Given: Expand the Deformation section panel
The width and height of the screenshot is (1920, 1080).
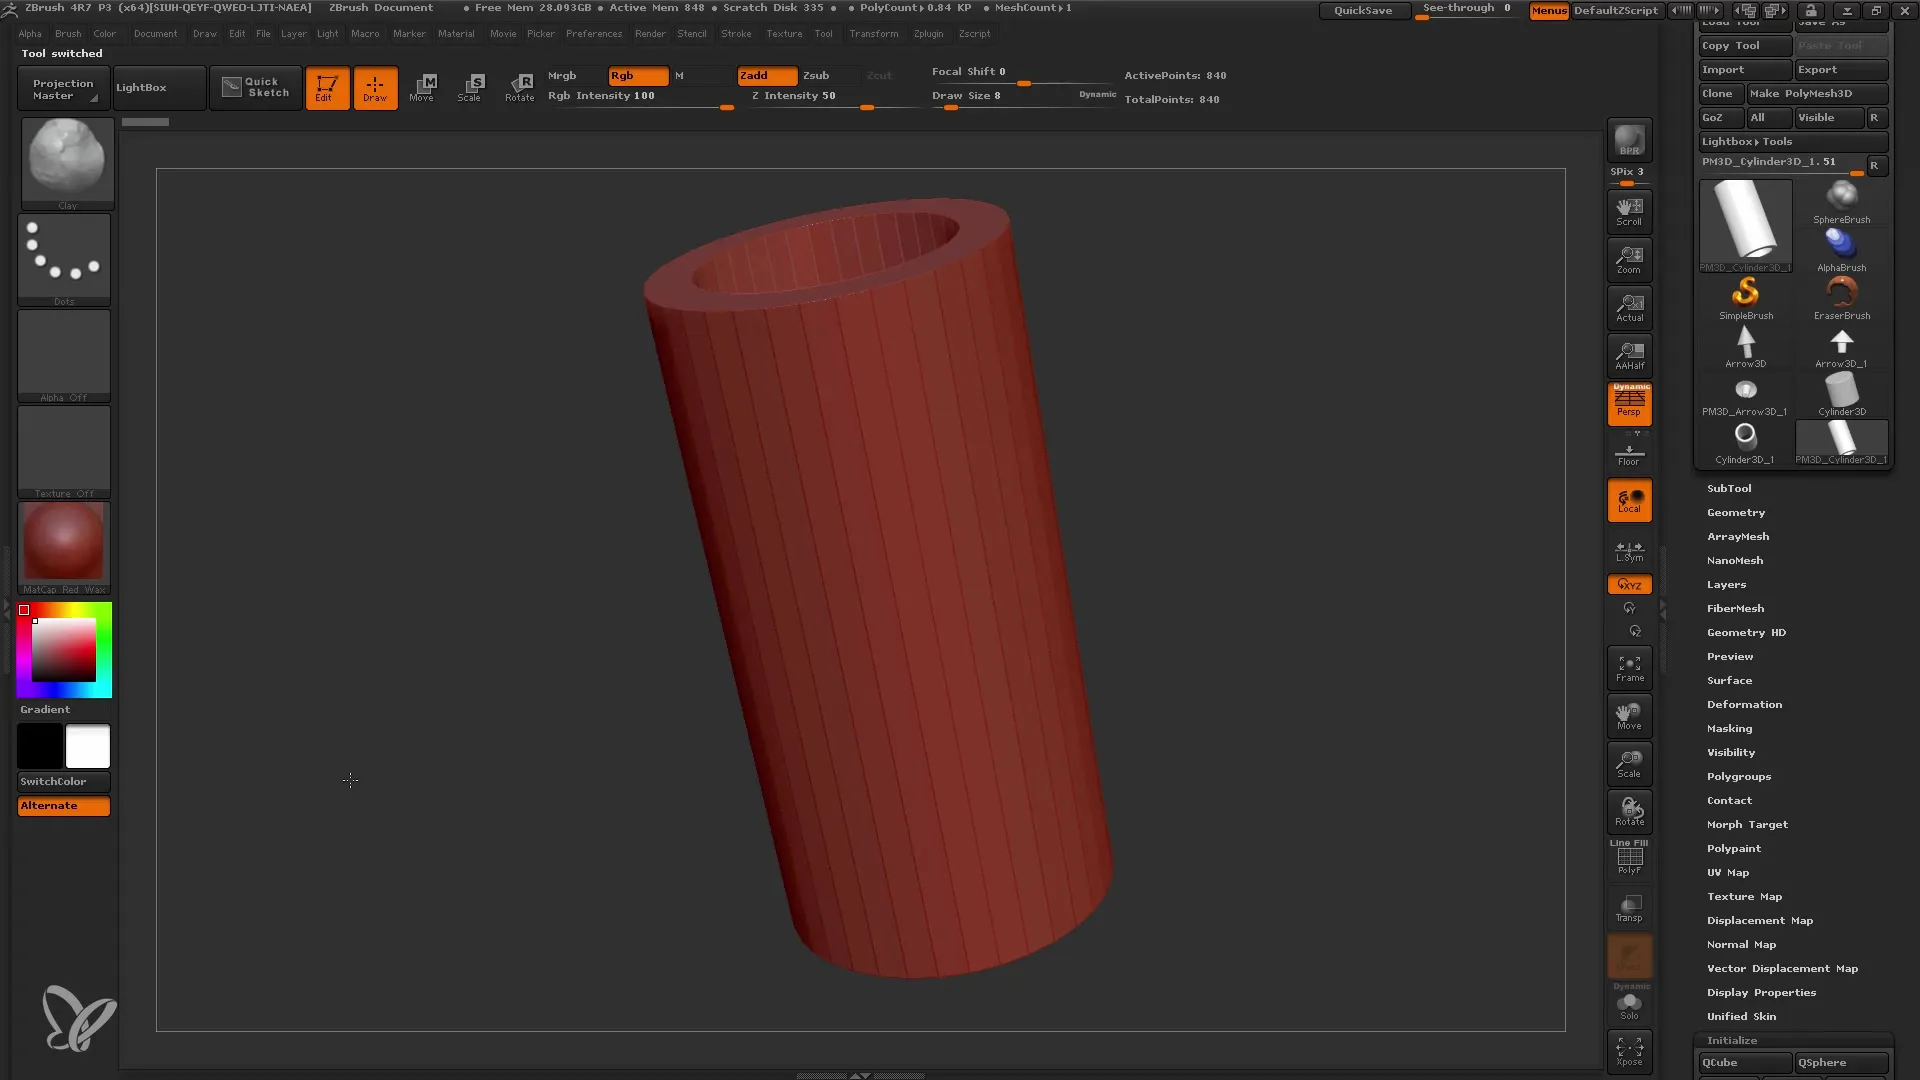Looking at the screenshot, I should click(x=1743, y=704).
